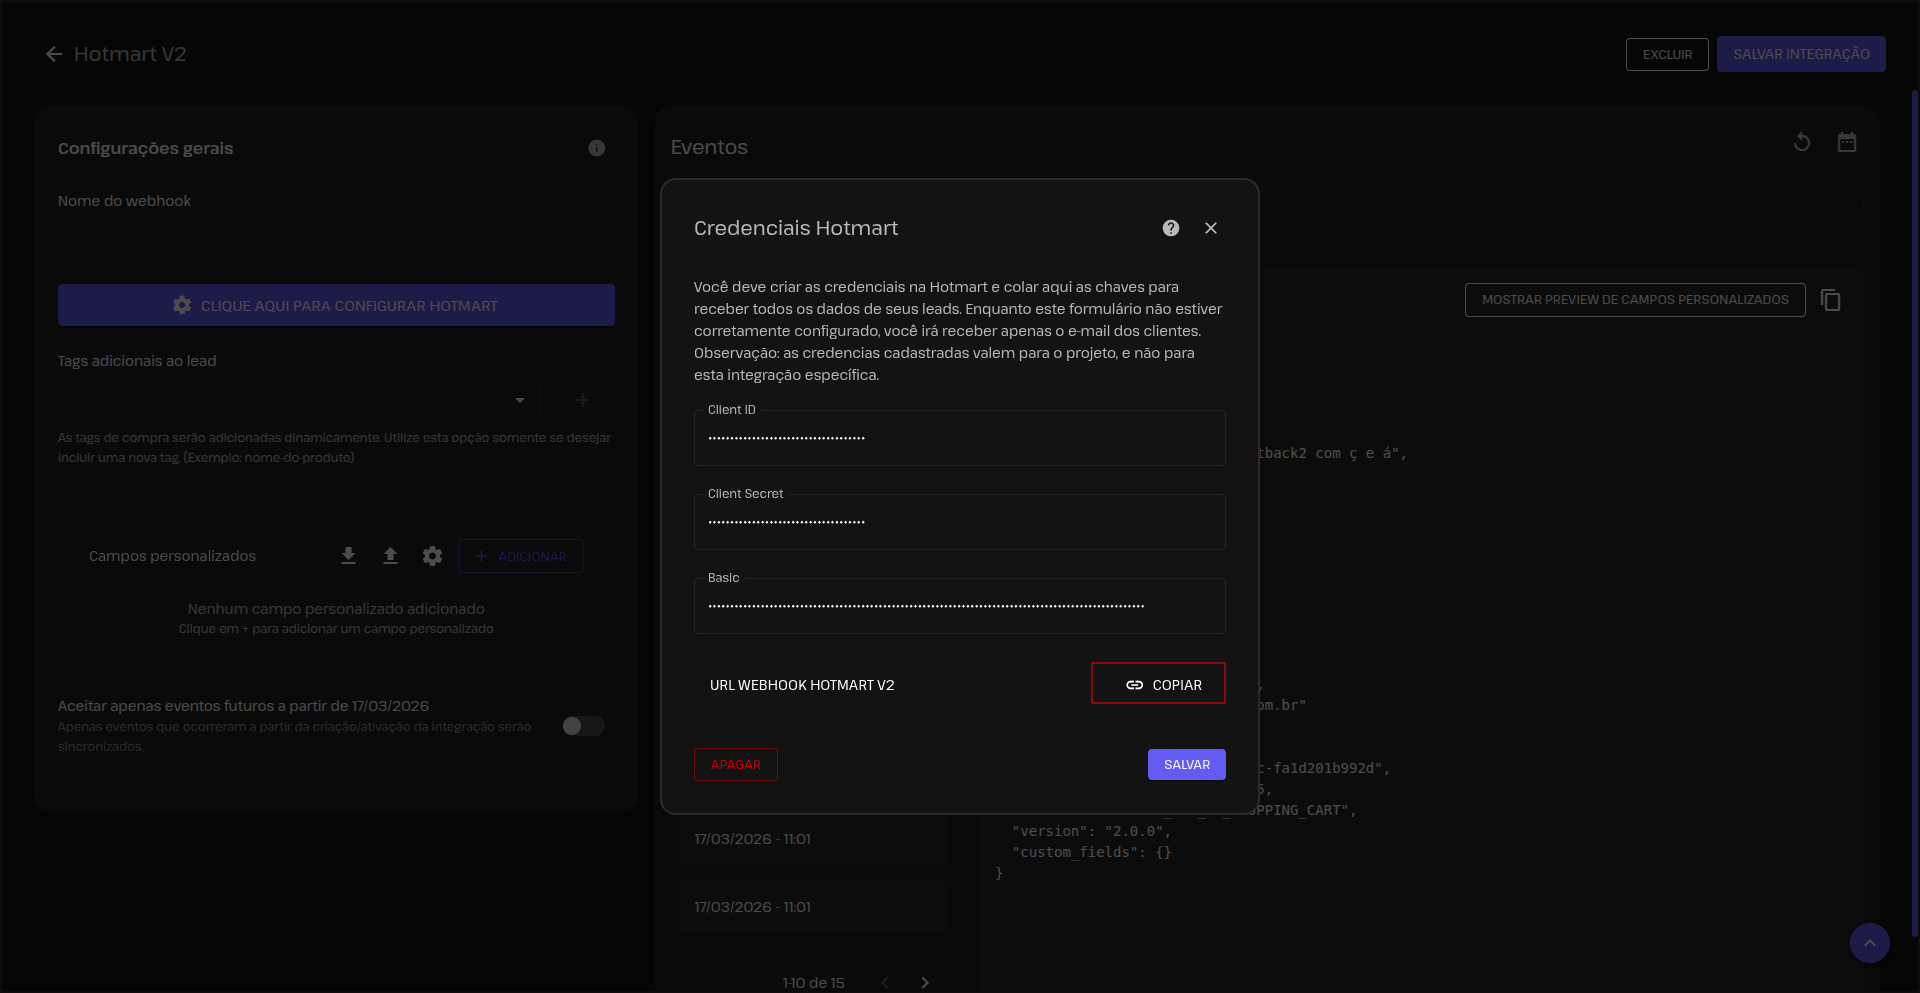Focus the Client Secret field
The width and height of the screenshot is (1920, 993).
959,522
